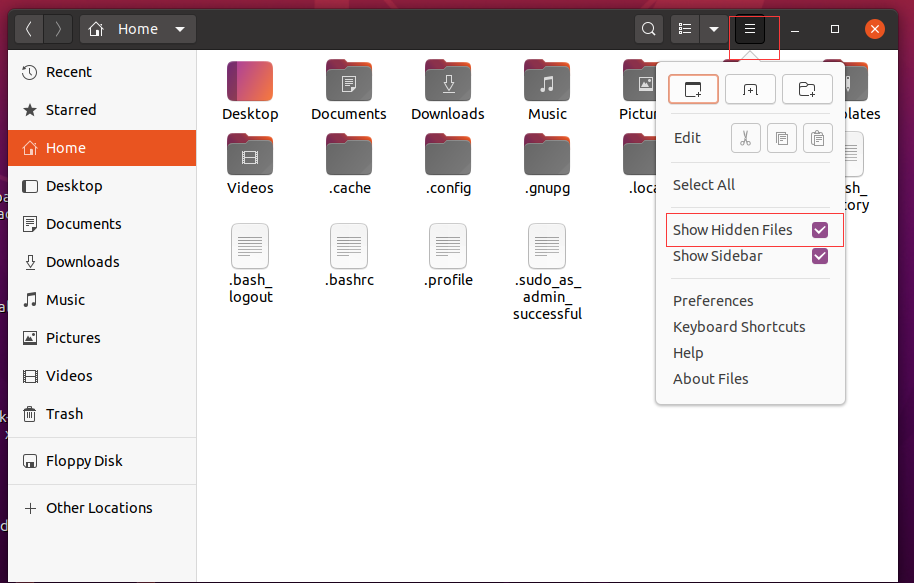Toggle the Show Hidden Files checkbox
The width and height of the screenshot is (914, 583).
pyautogui.click(x=820, y=229)
